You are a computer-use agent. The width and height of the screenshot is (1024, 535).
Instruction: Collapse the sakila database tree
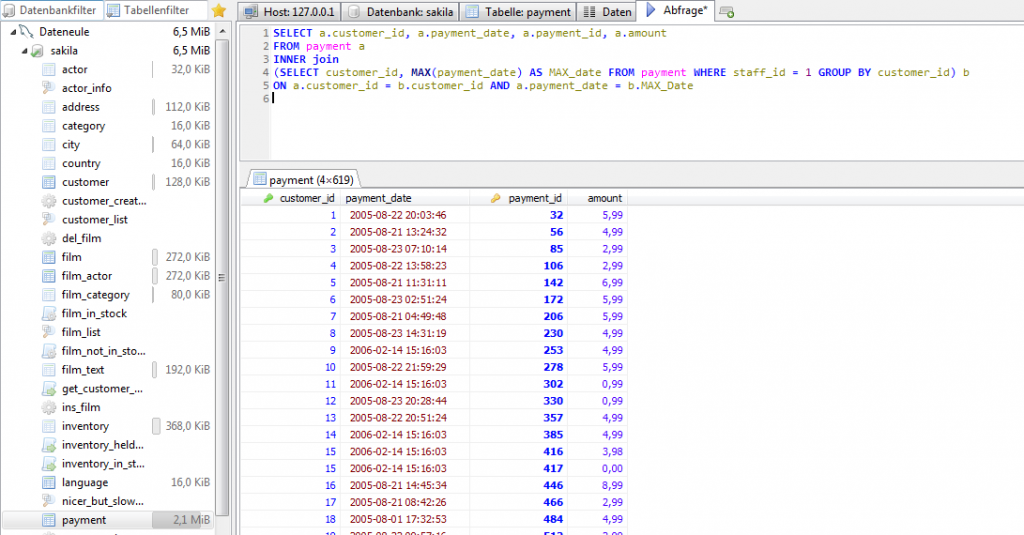[24, 50]
